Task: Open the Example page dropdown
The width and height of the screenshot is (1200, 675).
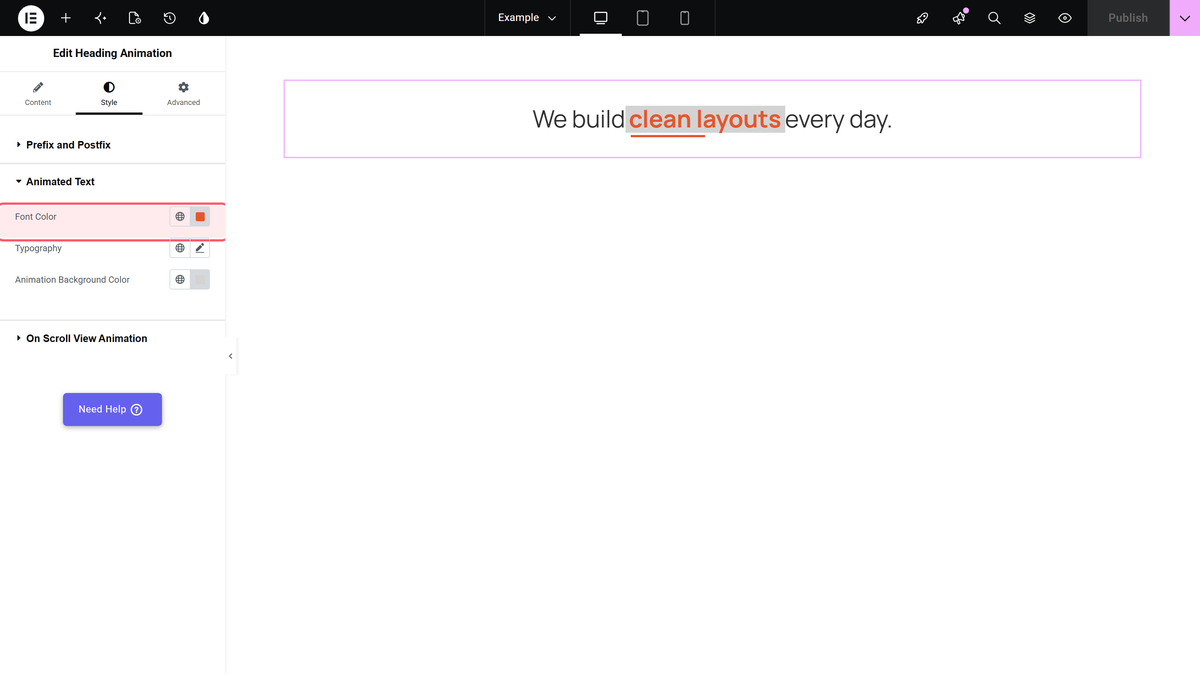Action: (527, 18)
